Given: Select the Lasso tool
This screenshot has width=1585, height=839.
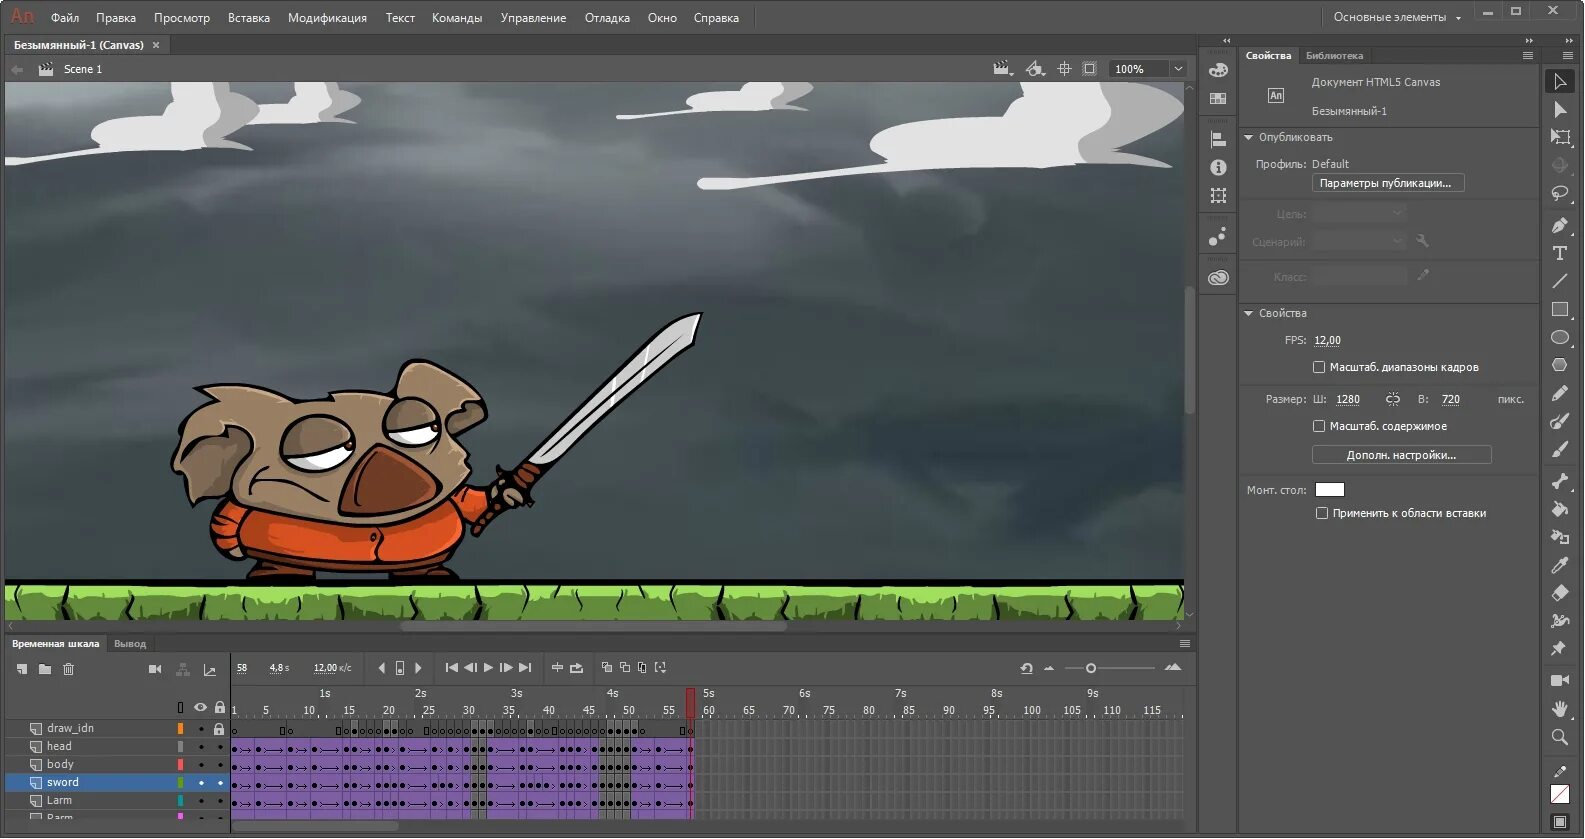Looking at the screenshot, I should 1560,193.
